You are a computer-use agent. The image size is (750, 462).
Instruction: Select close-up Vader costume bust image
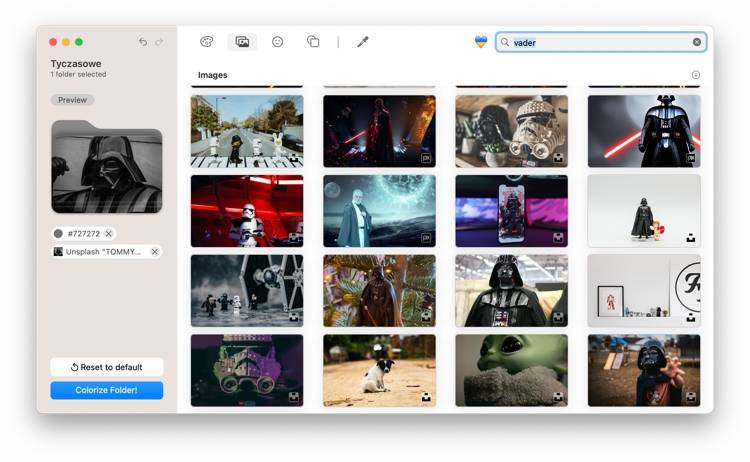tap(511, 291)
